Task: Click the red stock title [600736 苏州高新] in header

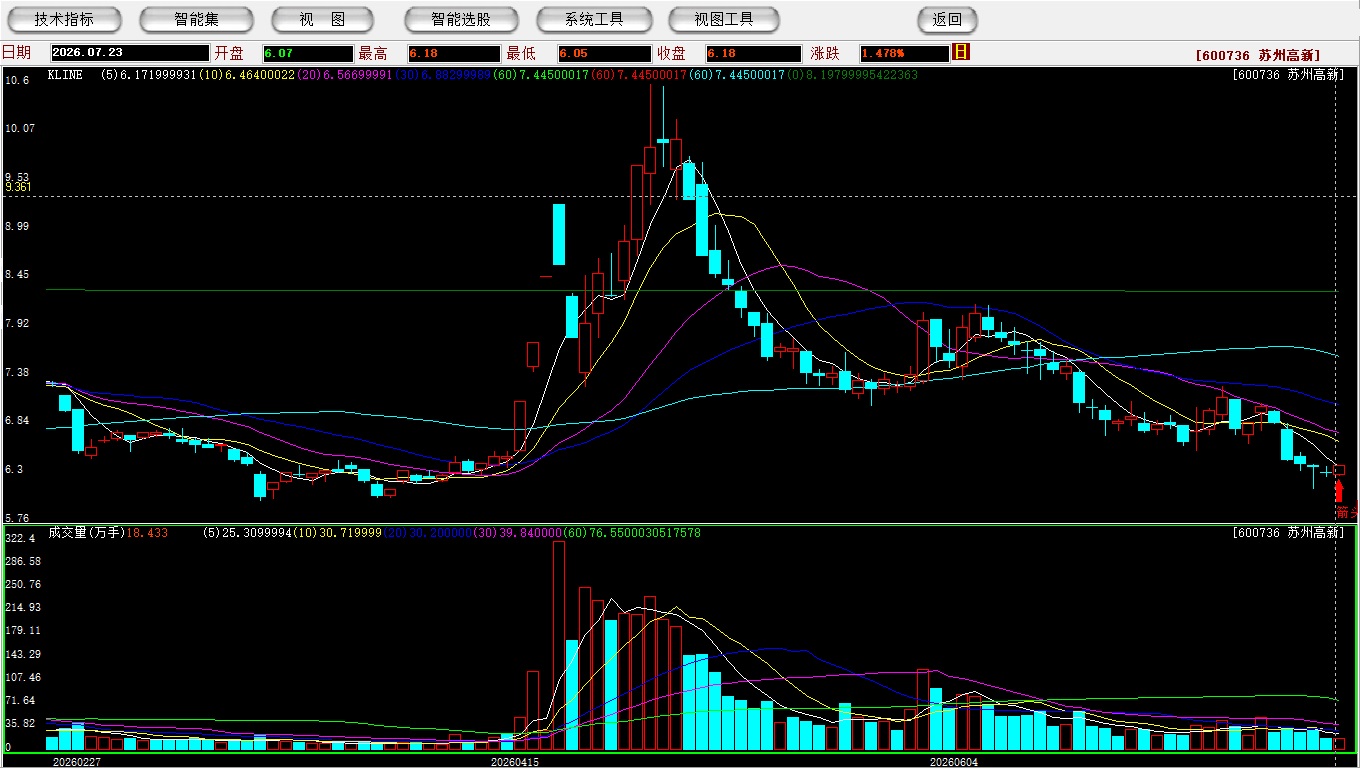Action: 1258,56
